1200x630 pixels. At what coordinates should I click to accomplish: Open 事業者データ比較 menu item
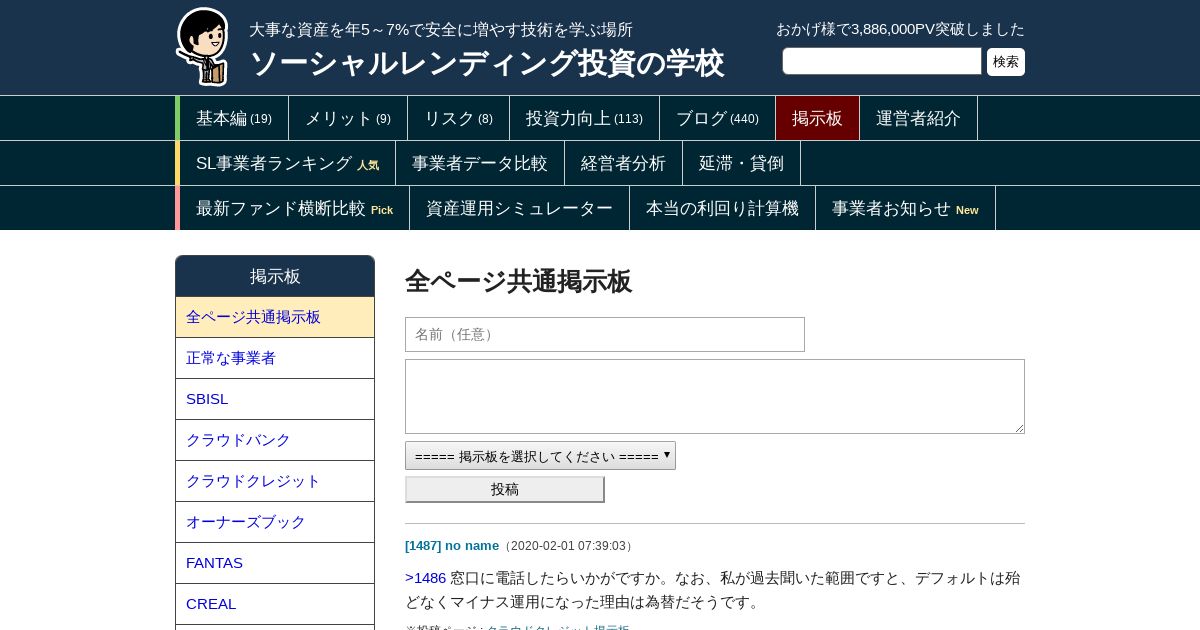[480, 163]
